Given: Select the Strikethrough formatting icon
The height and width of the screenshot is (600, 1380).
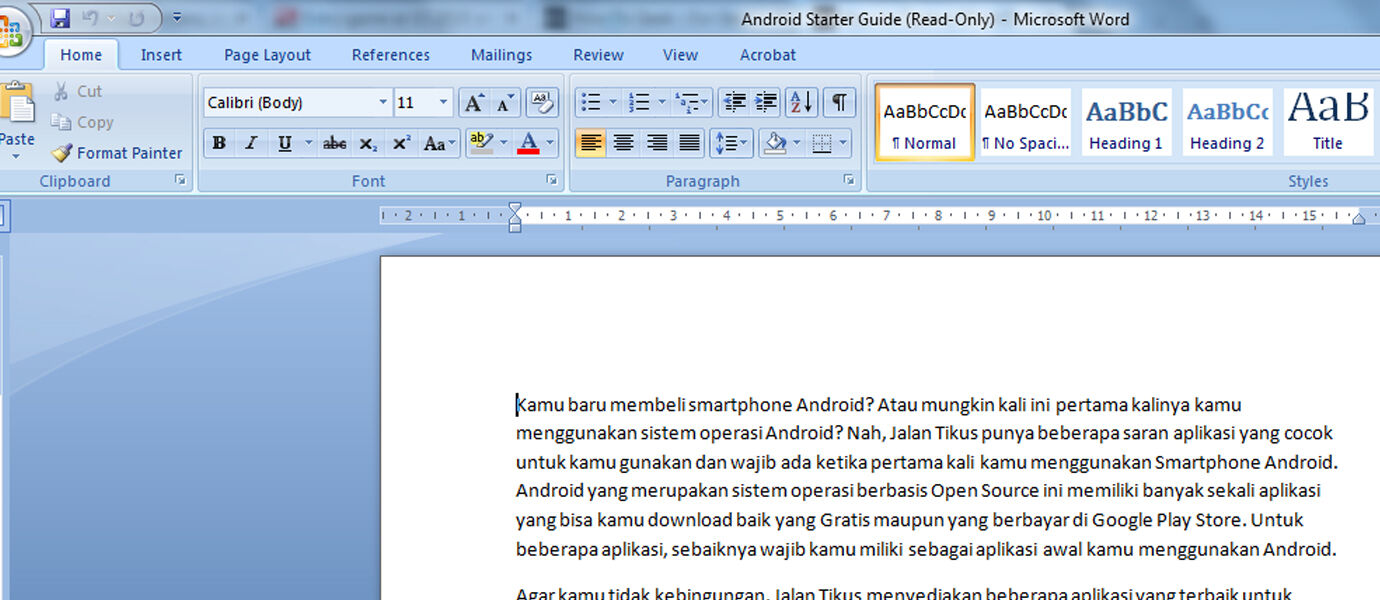Looking at the screenshot, I should [334, 143].
